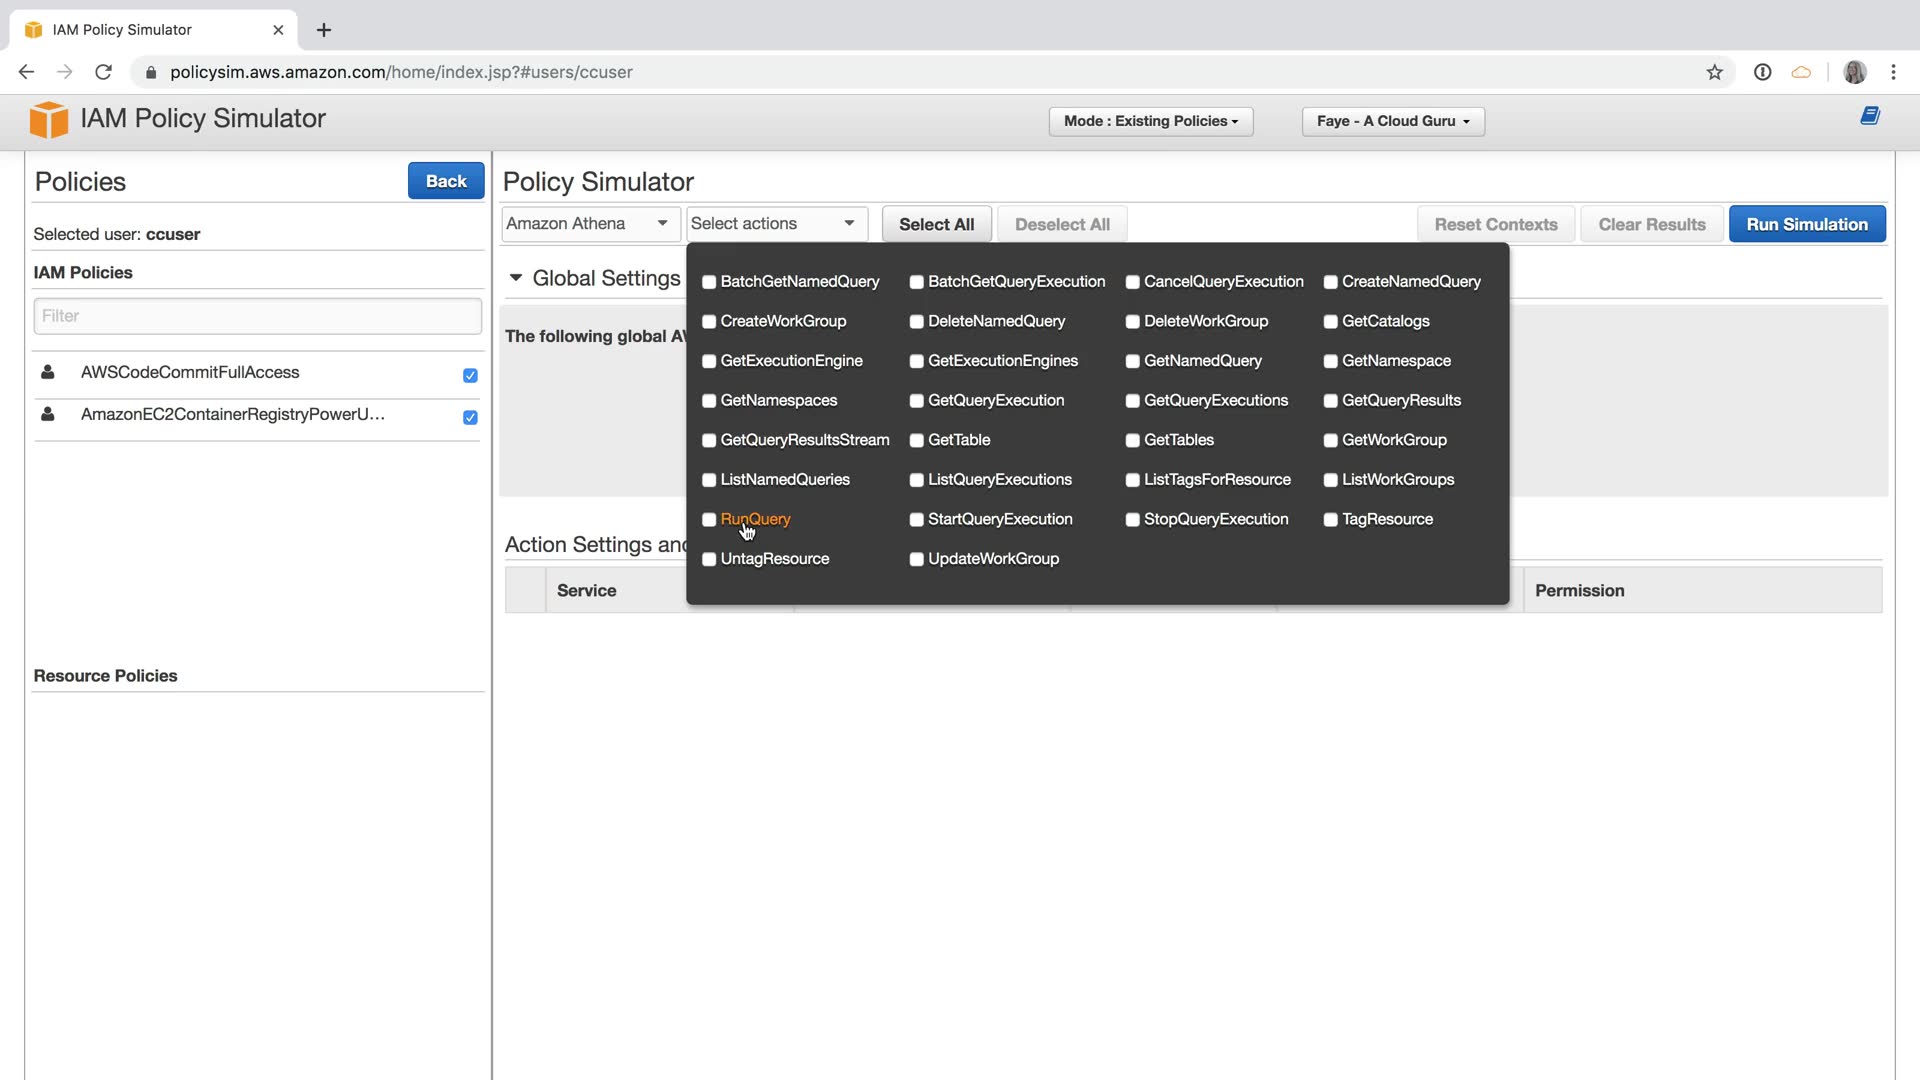
Task: Click the browser back arrow
Action: [27, 72]
